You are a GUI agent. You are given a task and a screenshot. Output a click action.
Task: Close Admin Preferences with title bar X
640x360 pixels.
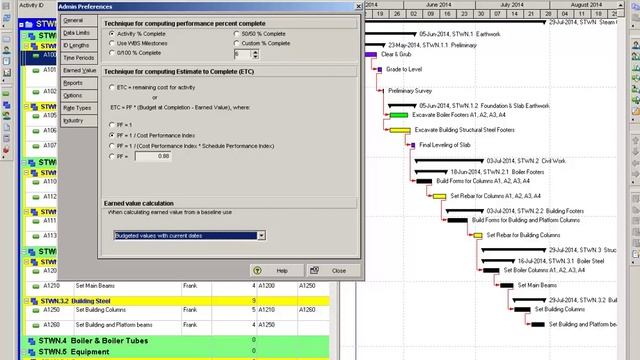[x=358, y=7]
